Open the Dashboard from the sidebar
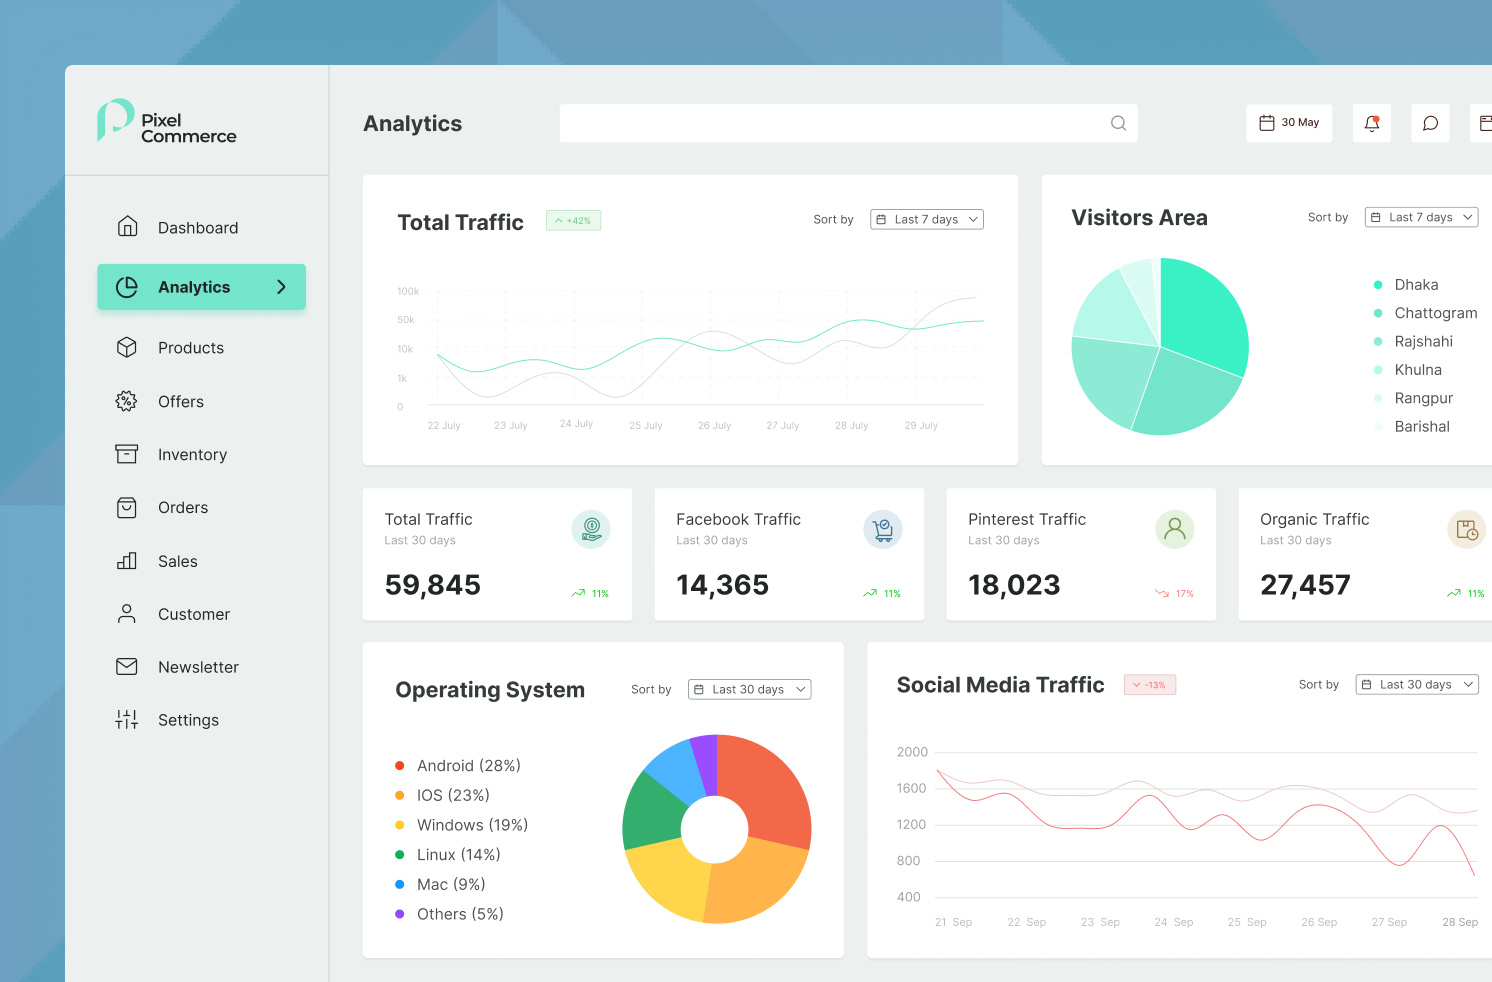 click(x=198, y=227)
